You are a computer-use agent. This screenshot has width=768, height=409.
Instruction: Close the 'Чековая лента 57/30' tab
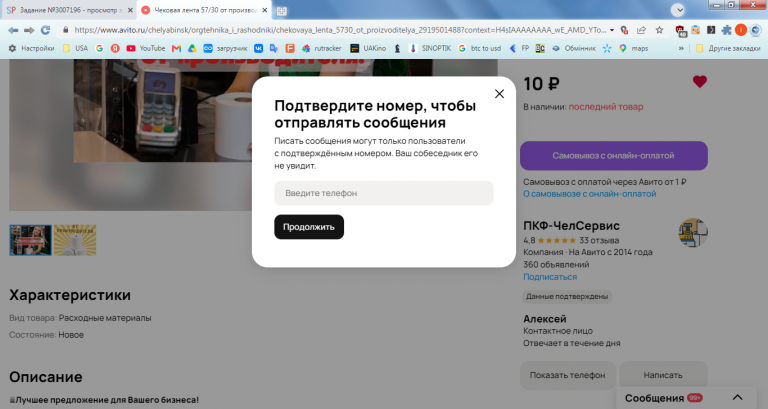(264, 10)
